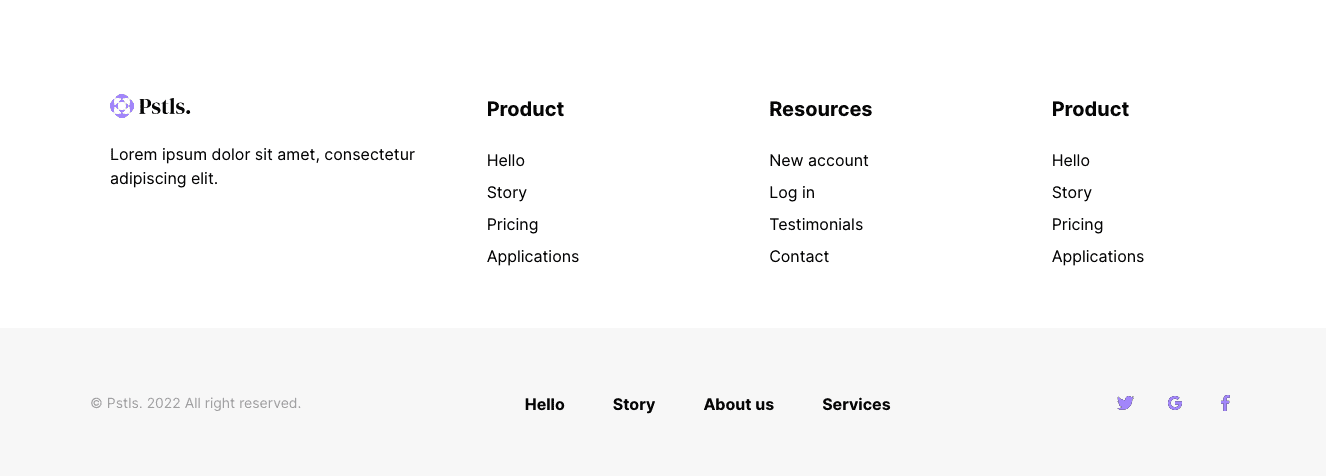Select the Log in link
The width and height of the screenshot is (1326, 476).
point(792,193)
